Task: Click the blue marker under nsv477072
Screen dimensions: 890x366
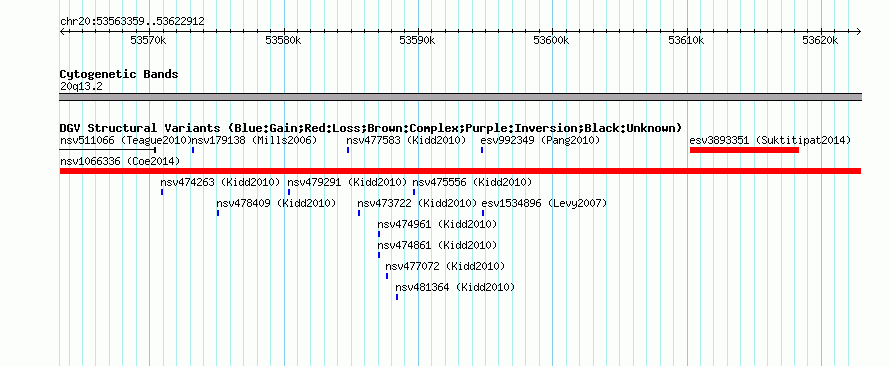Action: pyautogui.click(x=387, y=276)
